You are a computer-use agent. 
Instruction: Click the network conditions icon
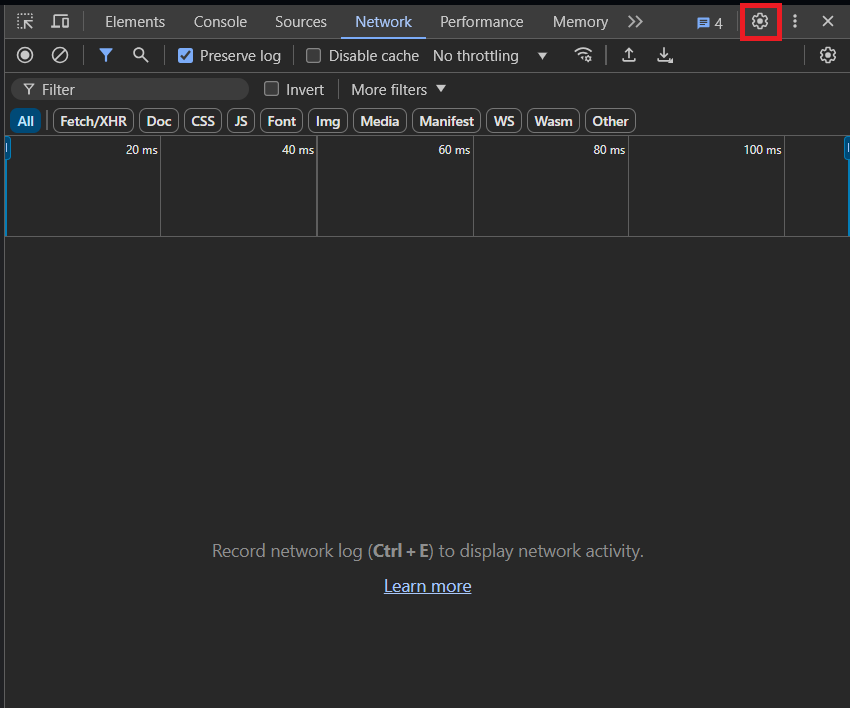click(584, 55)
